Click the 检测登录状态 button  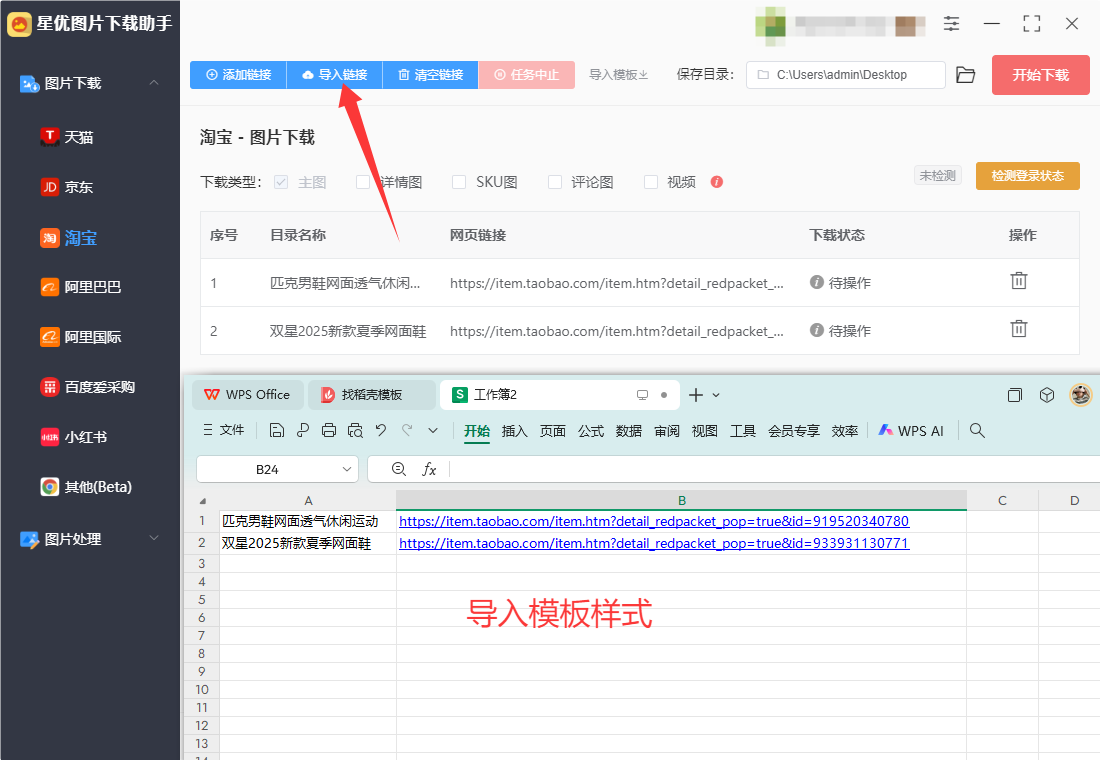[x=1028, y=176]
